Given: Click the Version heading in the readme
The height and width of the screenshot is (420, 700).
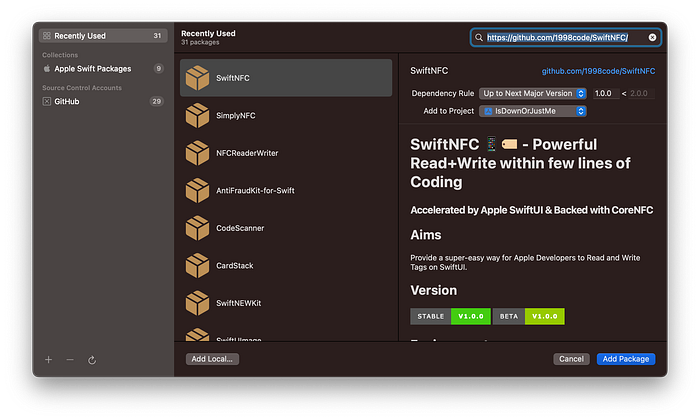Looking at the screenshot, I should click(x=433, y=290).
